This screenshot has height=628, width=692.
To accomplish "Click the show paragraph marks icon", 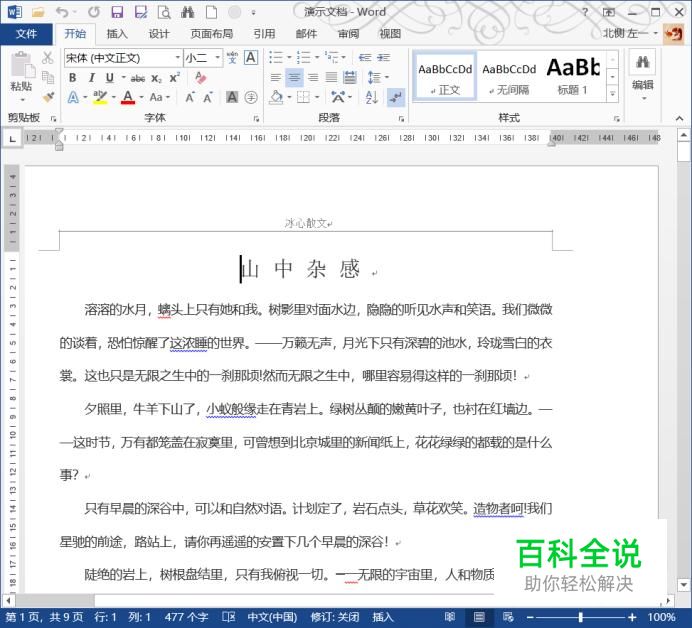I will pos(395,97).
